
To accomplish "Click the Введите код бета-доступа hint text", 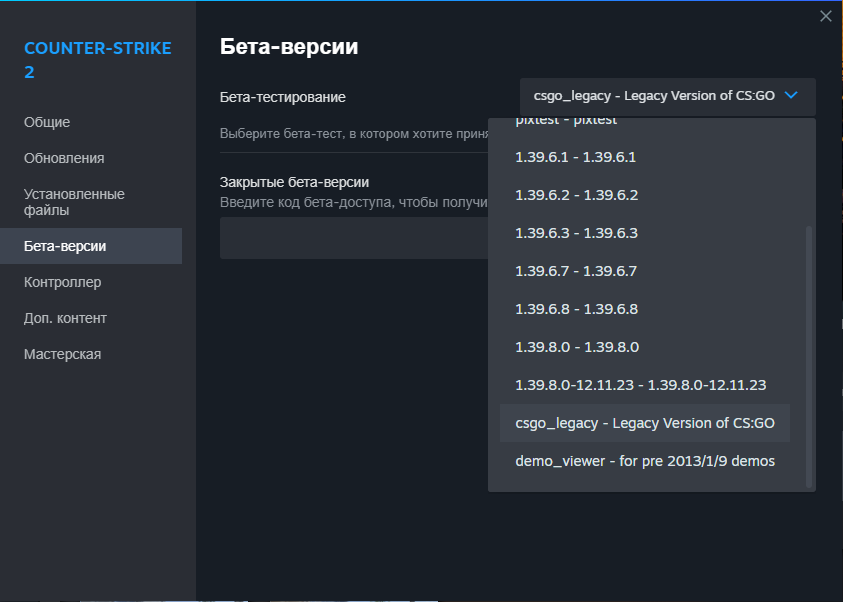I will [x=354, y=202].
